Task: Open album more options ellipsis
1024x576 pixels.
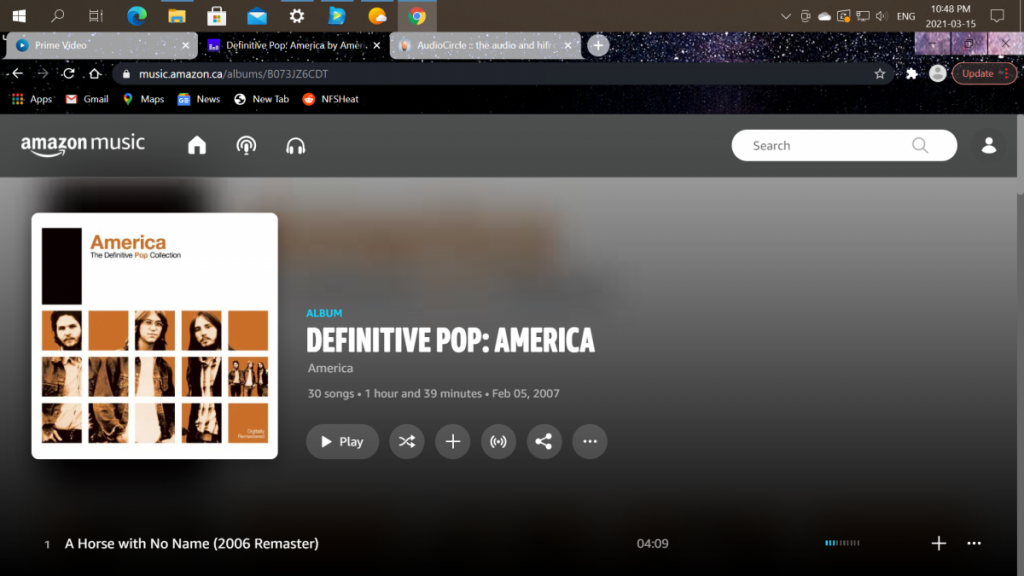Action: coord(590,441)
